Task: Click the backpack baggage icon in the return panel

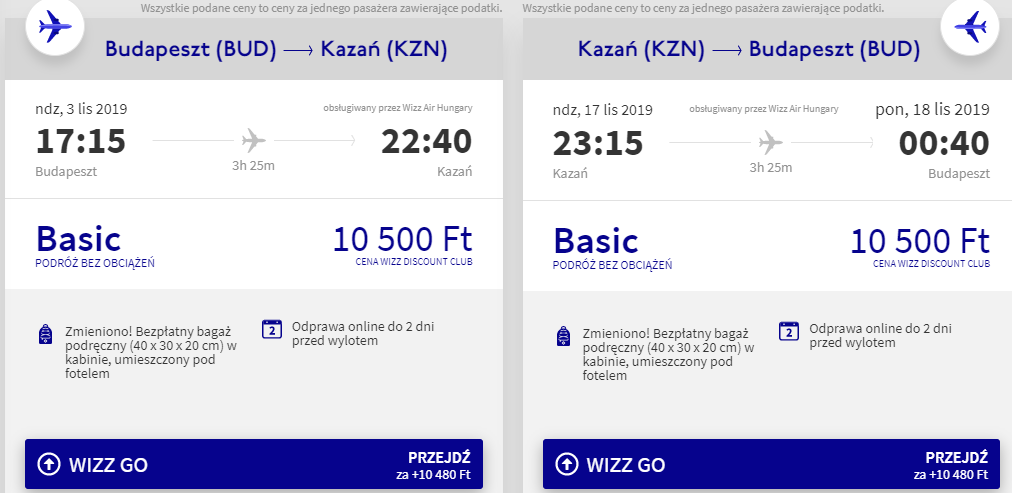Action: click(x=563, y=336)
